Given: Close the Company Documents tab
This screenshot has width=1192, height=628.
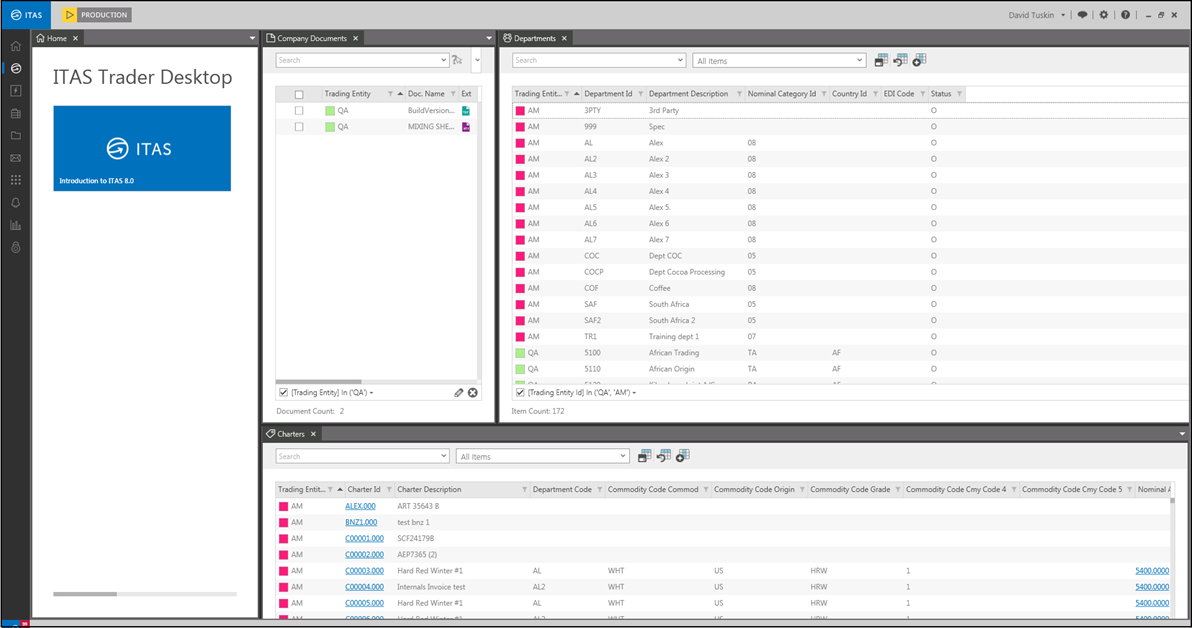Looking at the screenshot, I should [x=355, y=38].
